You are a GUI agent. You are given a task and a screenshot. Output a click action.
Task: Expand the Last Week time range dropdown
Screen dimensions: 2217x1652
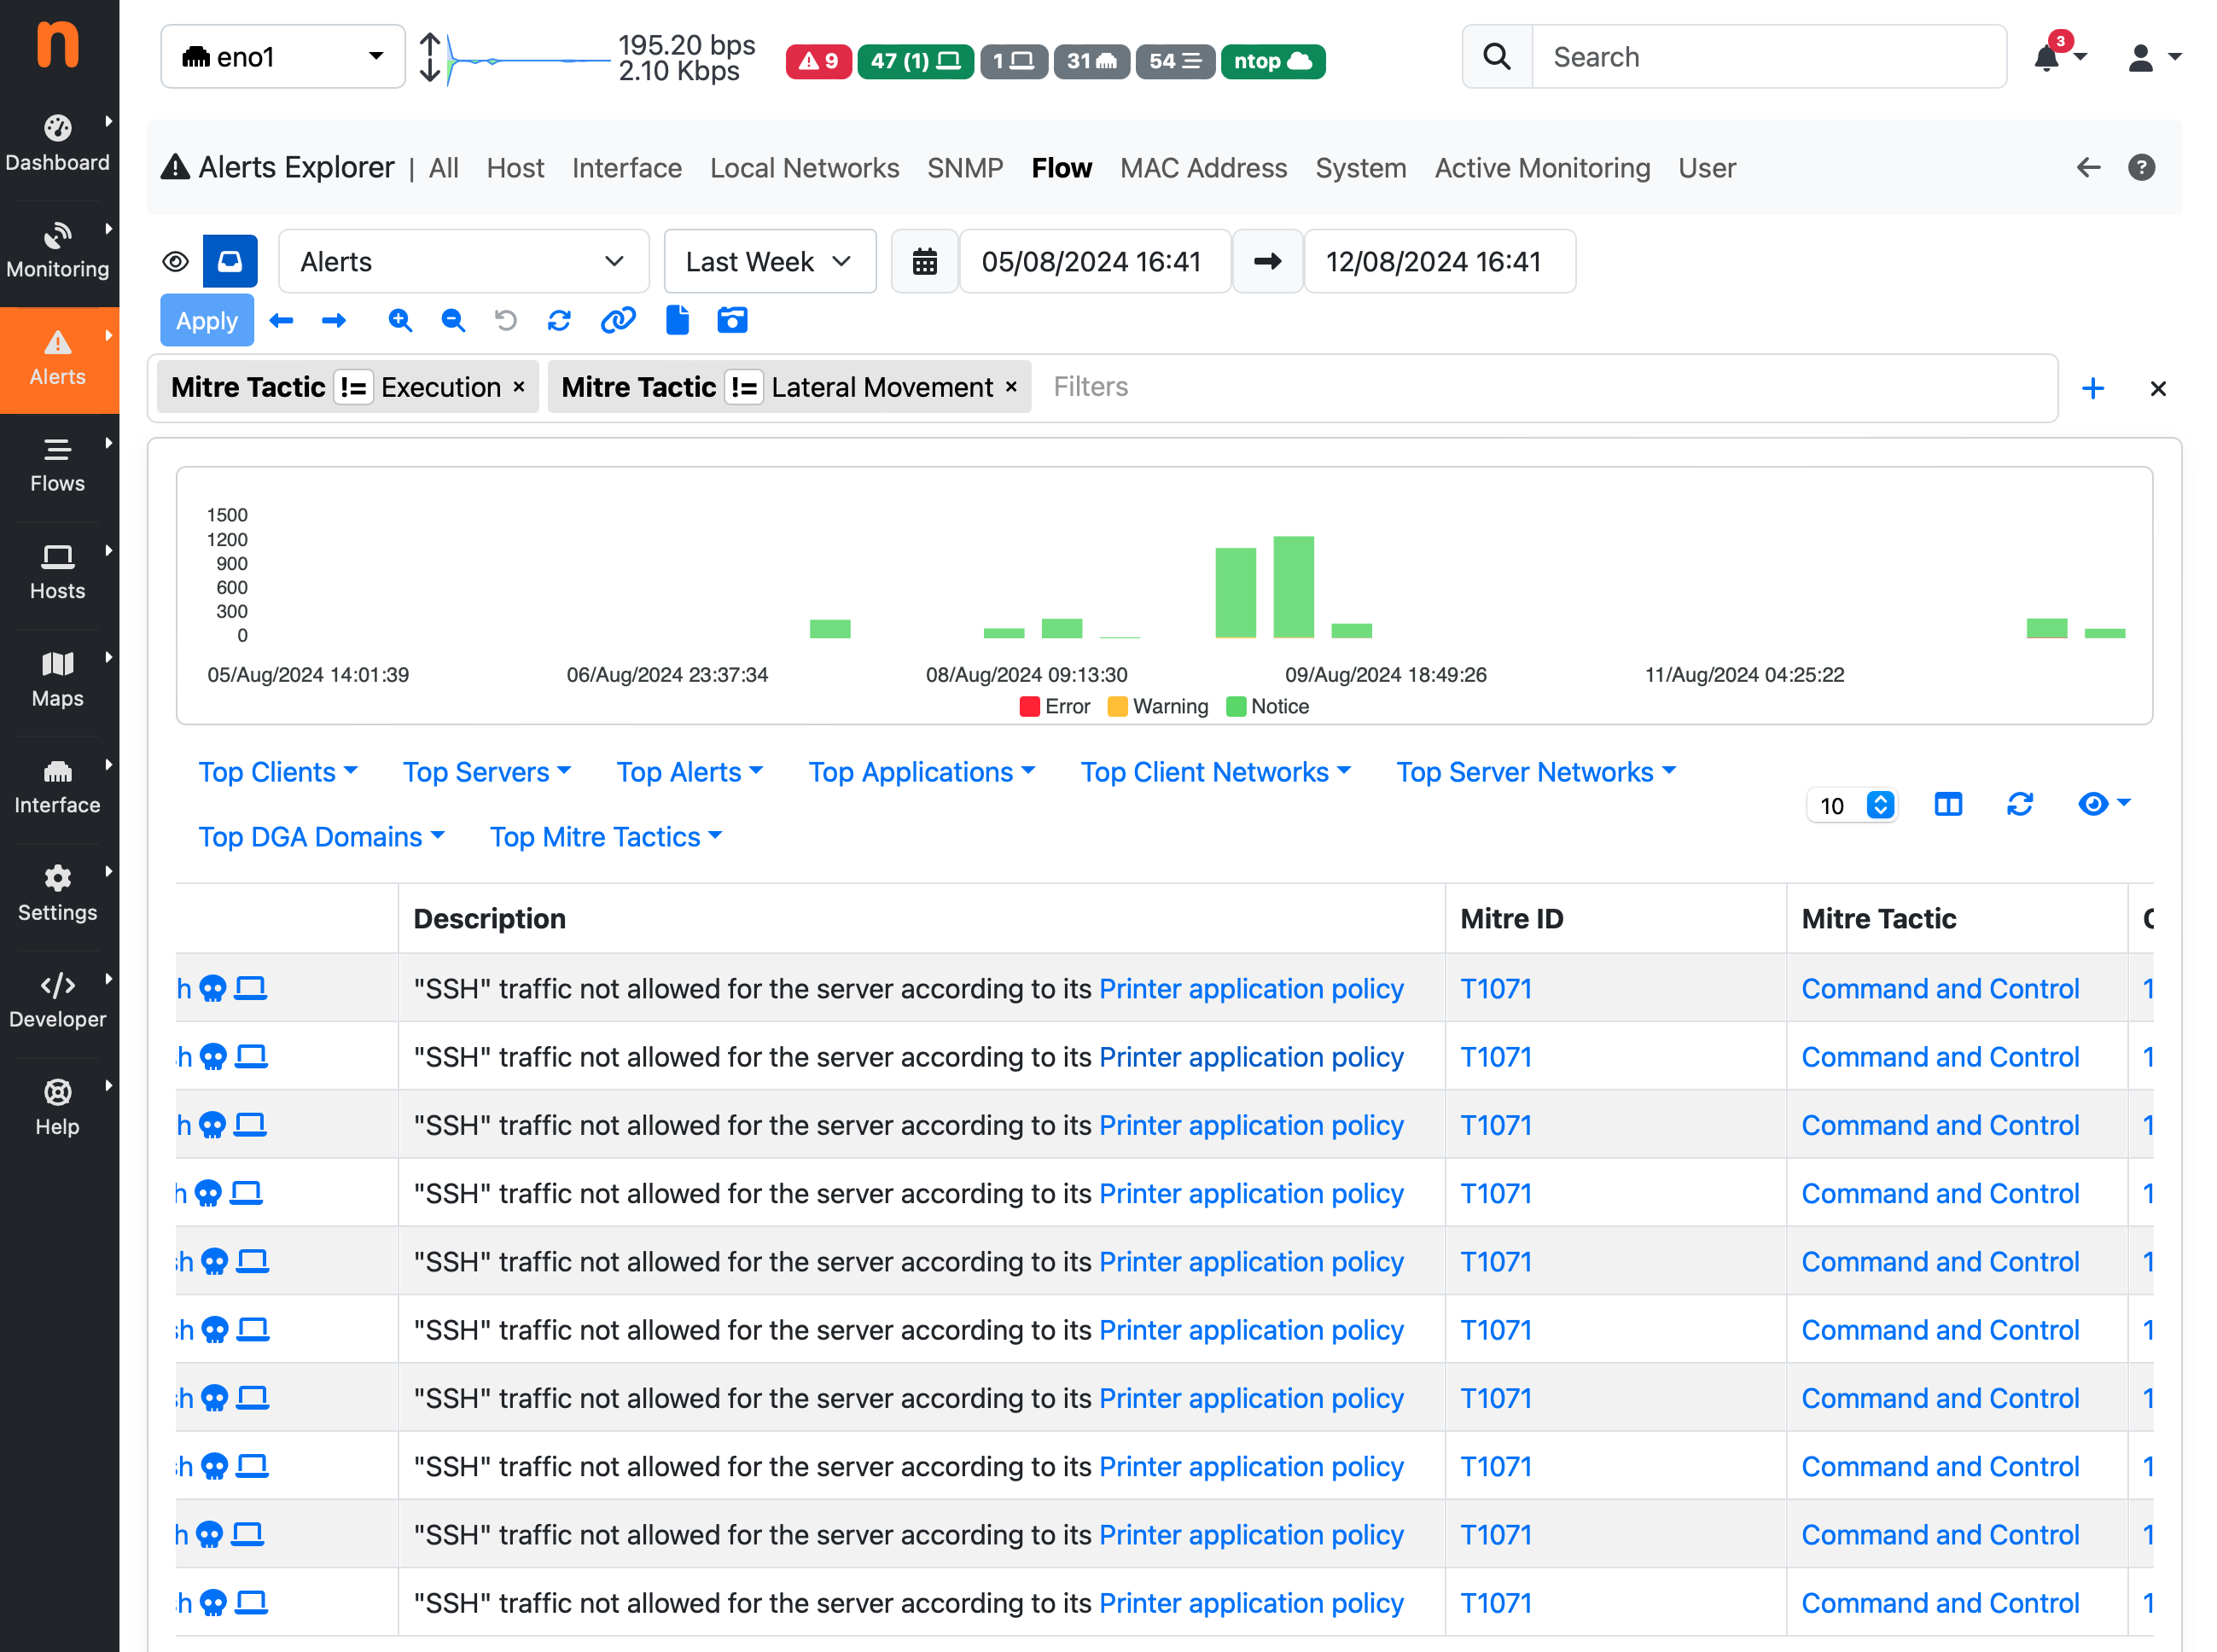[x=763, y=262]
